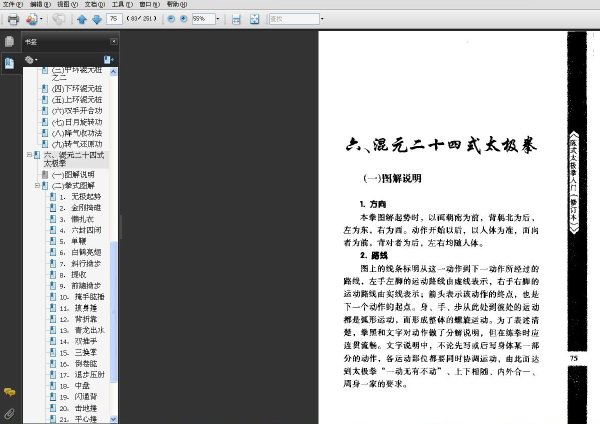The width and height of the screenshot is (600, 424).
Task: Select bookmark 六、混元二十四式太极拳
Action: (x=74, y=159)
